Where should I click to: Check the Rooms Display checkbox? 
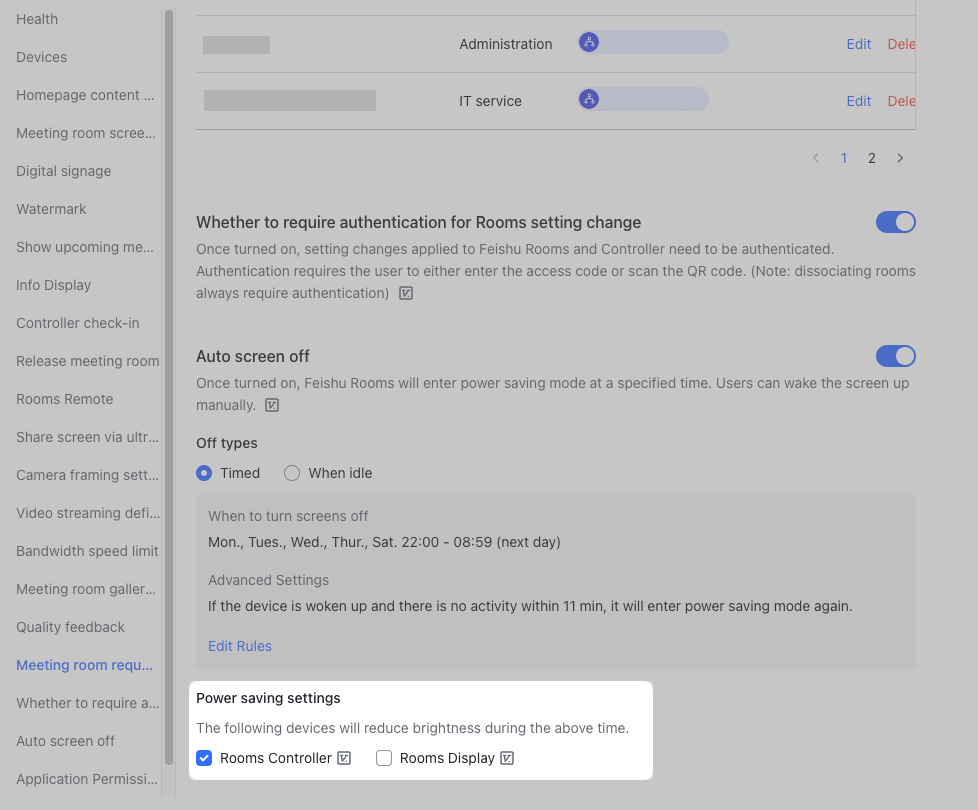pyautogui.click(x=384, y=758)
